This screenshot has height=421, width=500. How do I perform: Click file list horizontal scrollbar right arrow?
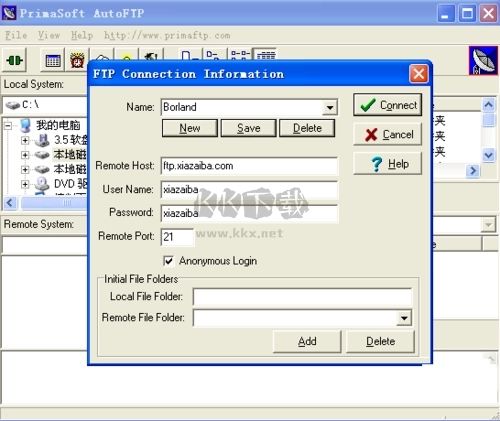click(x=473, y=171)
